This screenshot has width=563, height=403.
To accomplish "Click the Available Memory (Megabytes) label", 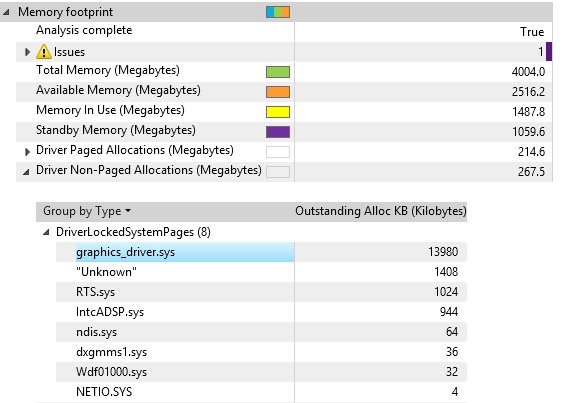I will pos(118,90).
